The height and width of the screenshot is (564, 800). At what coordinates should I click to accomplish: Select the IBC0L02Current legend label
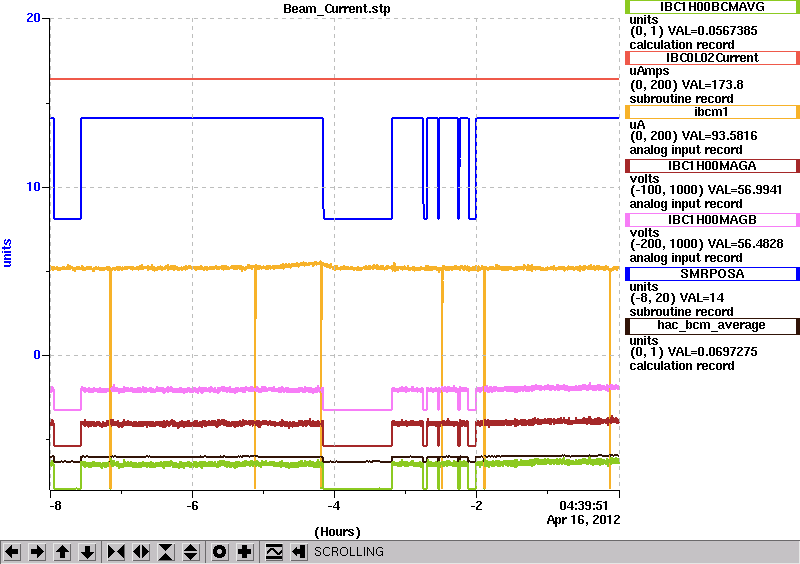712,58
